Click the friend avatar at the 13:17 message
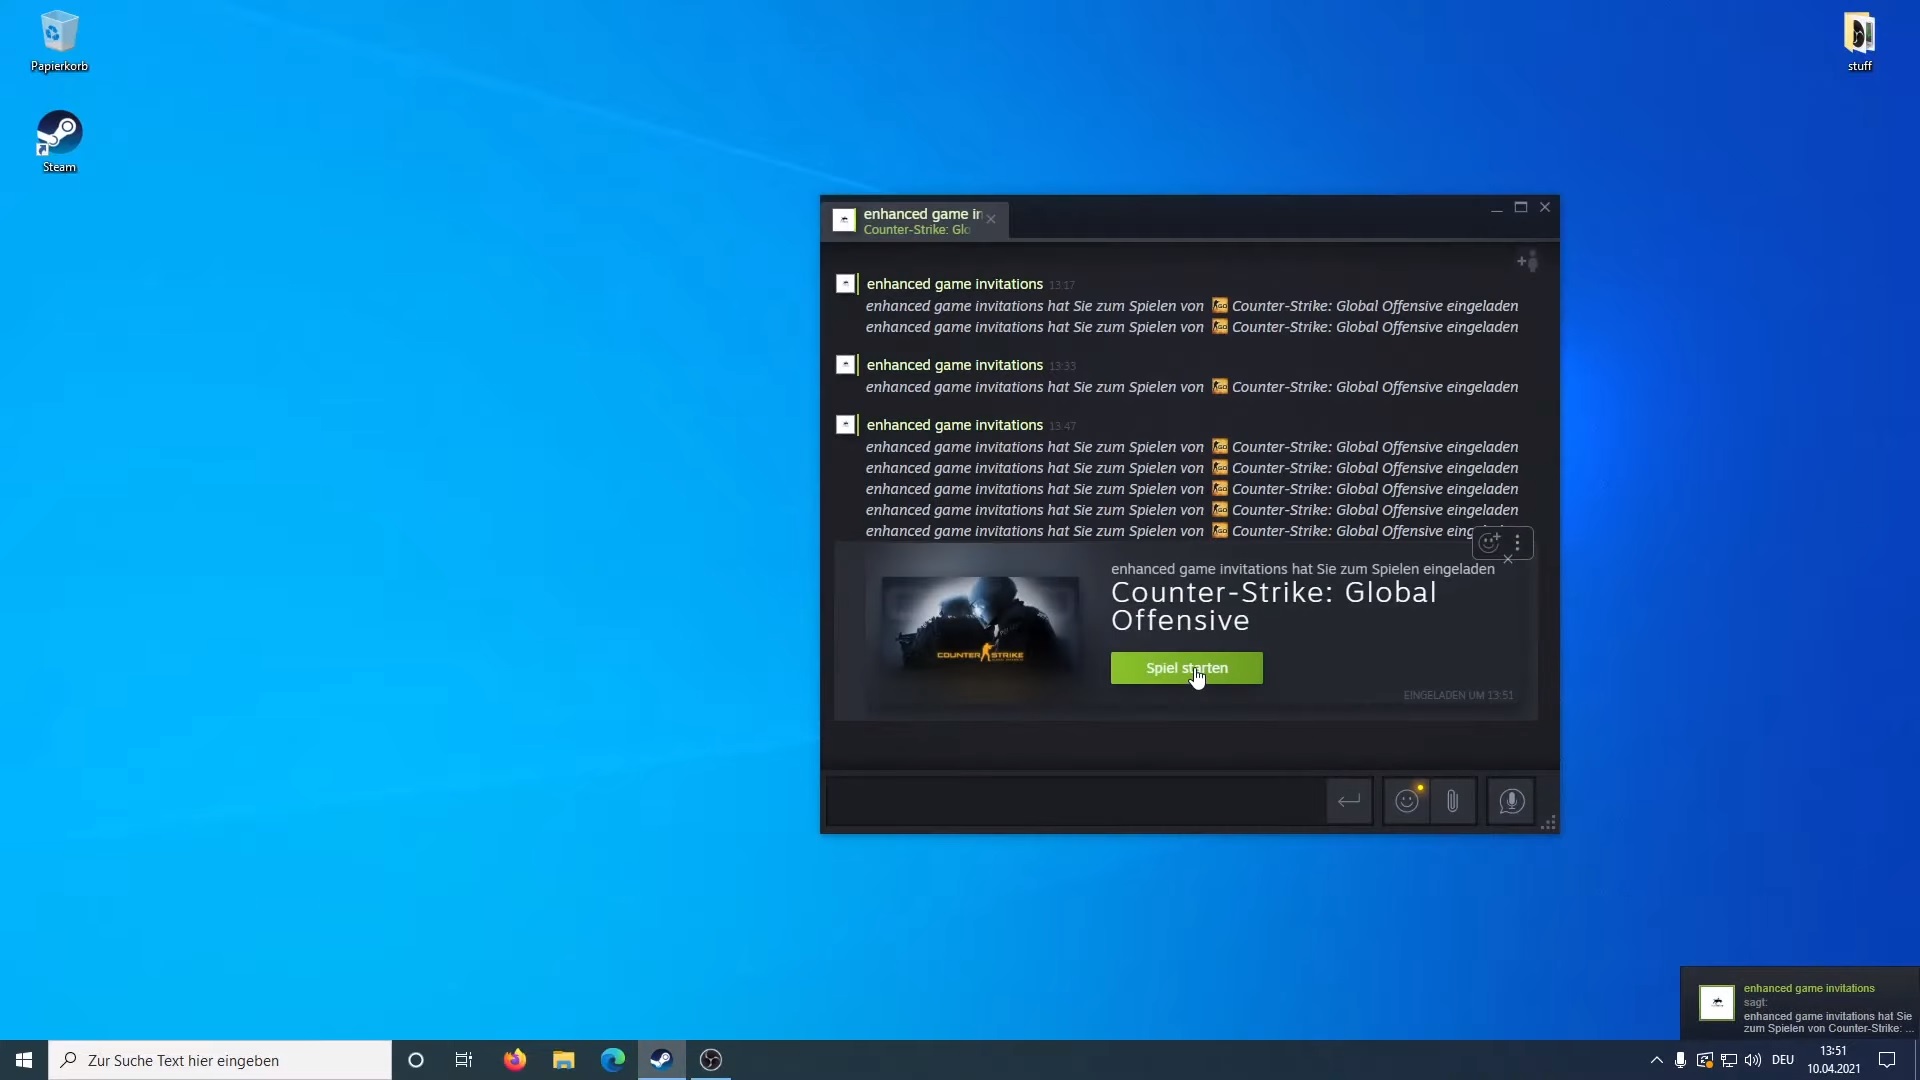The image size is (1920, 1080). pyautogui.click(x=845, y=284)
